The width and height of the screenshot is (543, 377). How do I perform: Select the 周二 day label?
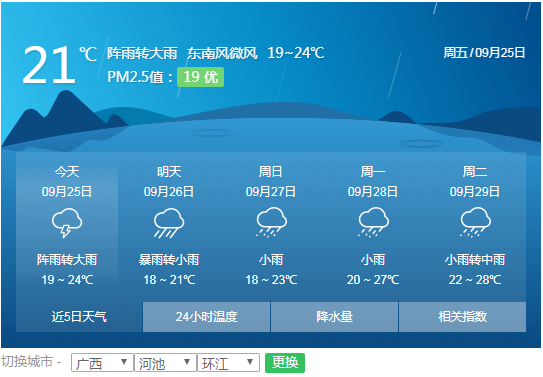click(x=475, y=172)
